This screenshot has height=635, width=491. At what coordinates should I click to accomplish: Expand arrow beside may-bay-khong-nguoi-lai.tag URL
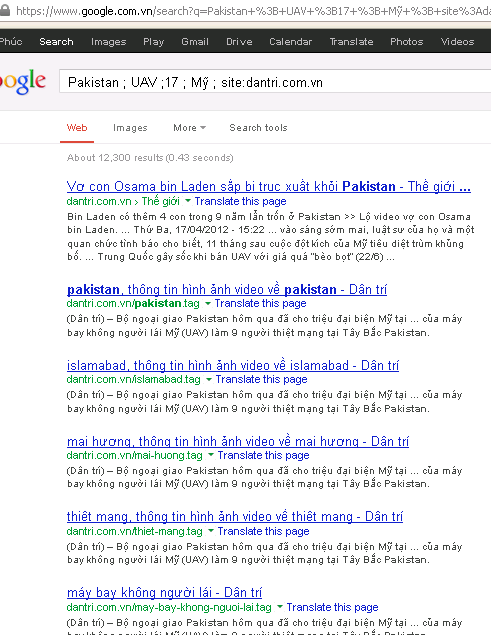[280, 607]
